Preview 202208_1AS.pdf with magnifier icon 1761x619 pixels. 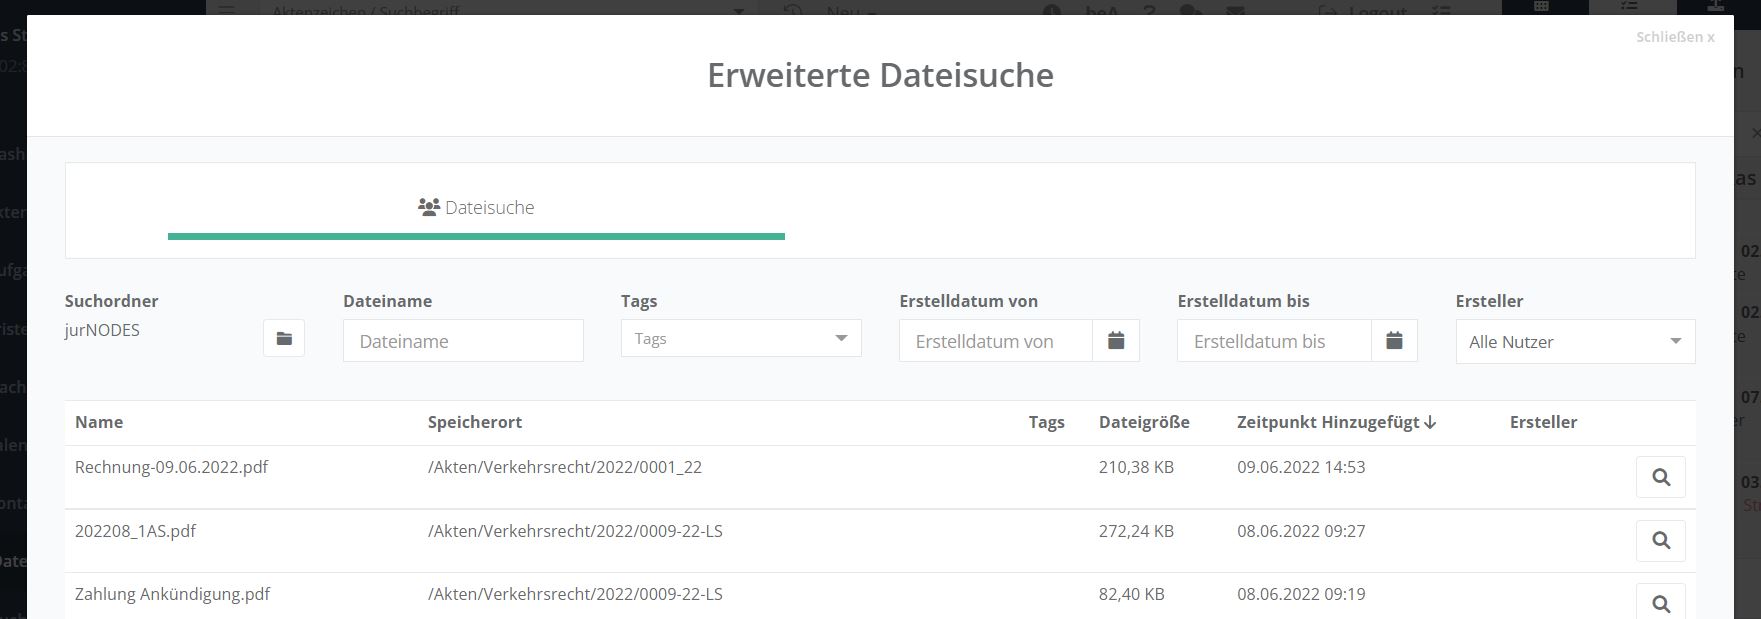(x=1660, y=540)
